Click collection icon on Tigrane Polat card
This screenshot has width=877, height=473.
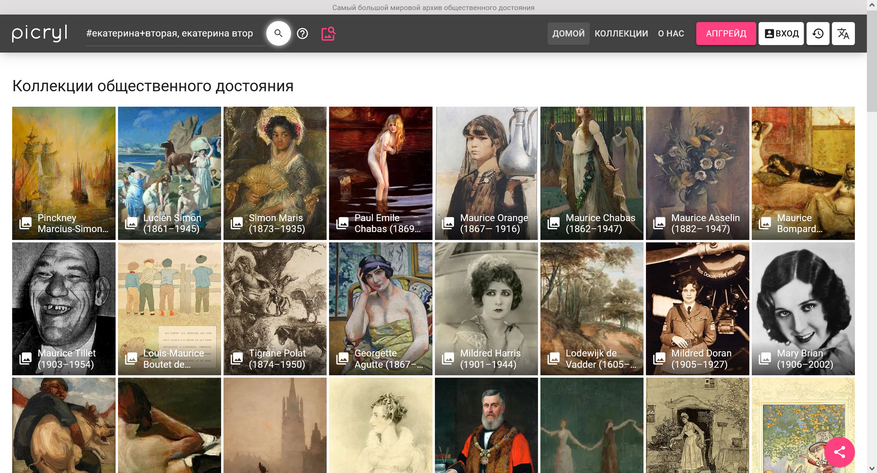(x=237, y=358)
